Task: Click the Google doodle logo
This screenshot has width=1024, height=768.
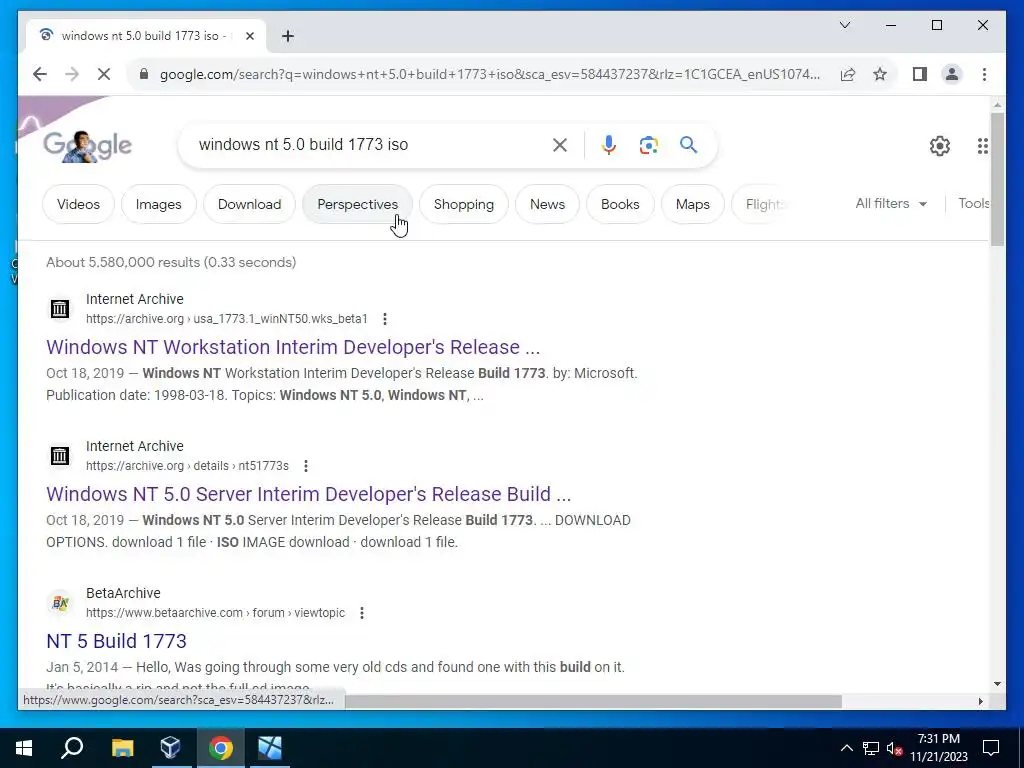Action: (88, 145)
